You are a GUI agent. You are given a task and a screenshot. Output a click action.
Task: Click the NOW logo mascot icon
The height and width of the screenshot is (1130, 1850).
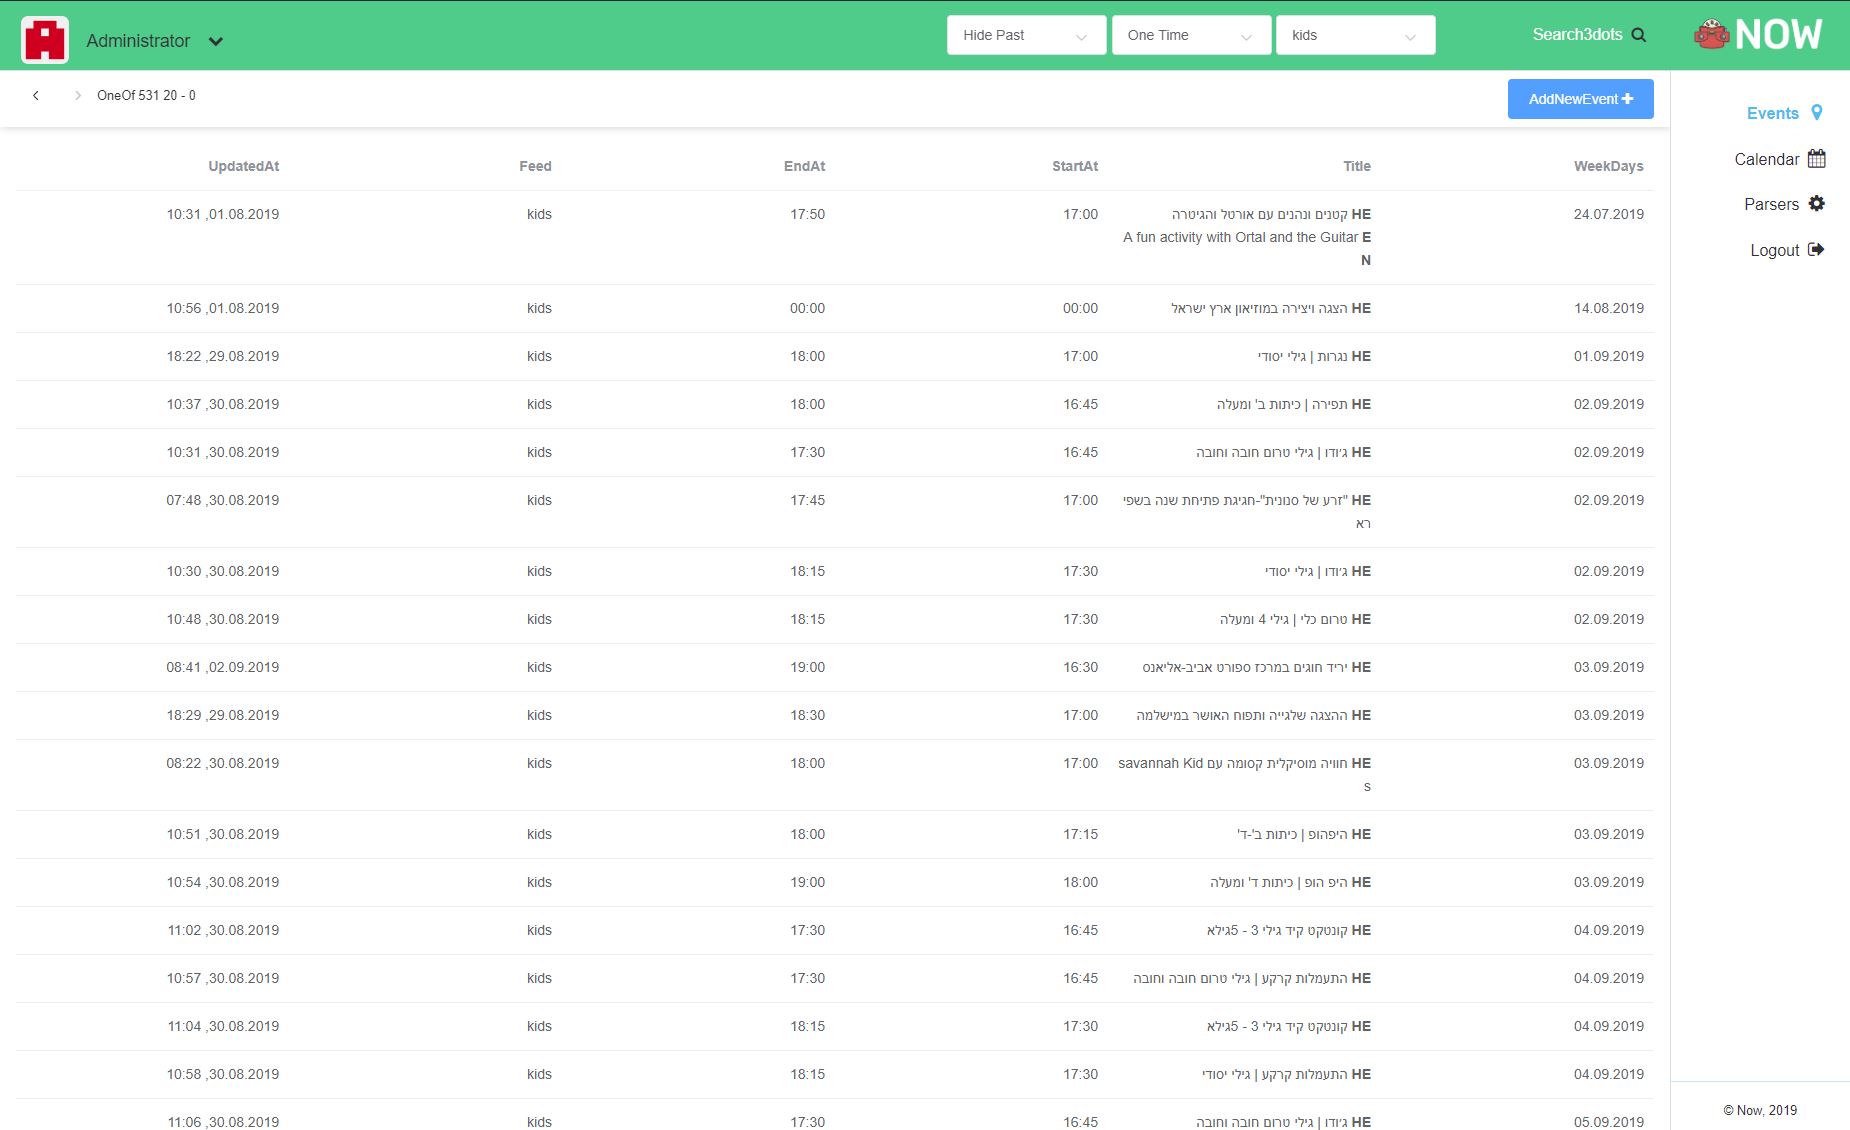click(x=1712, y=35)
